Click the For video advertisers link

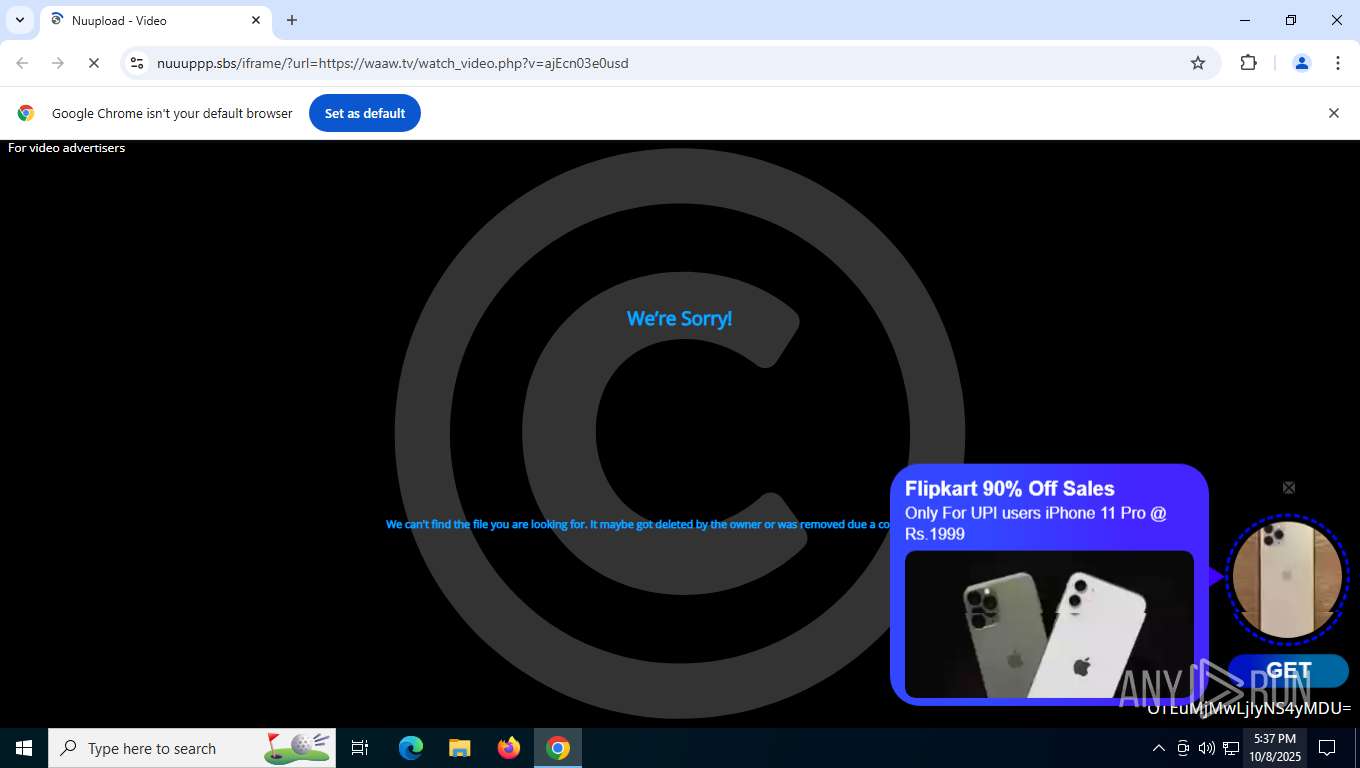tap(66, 148)
